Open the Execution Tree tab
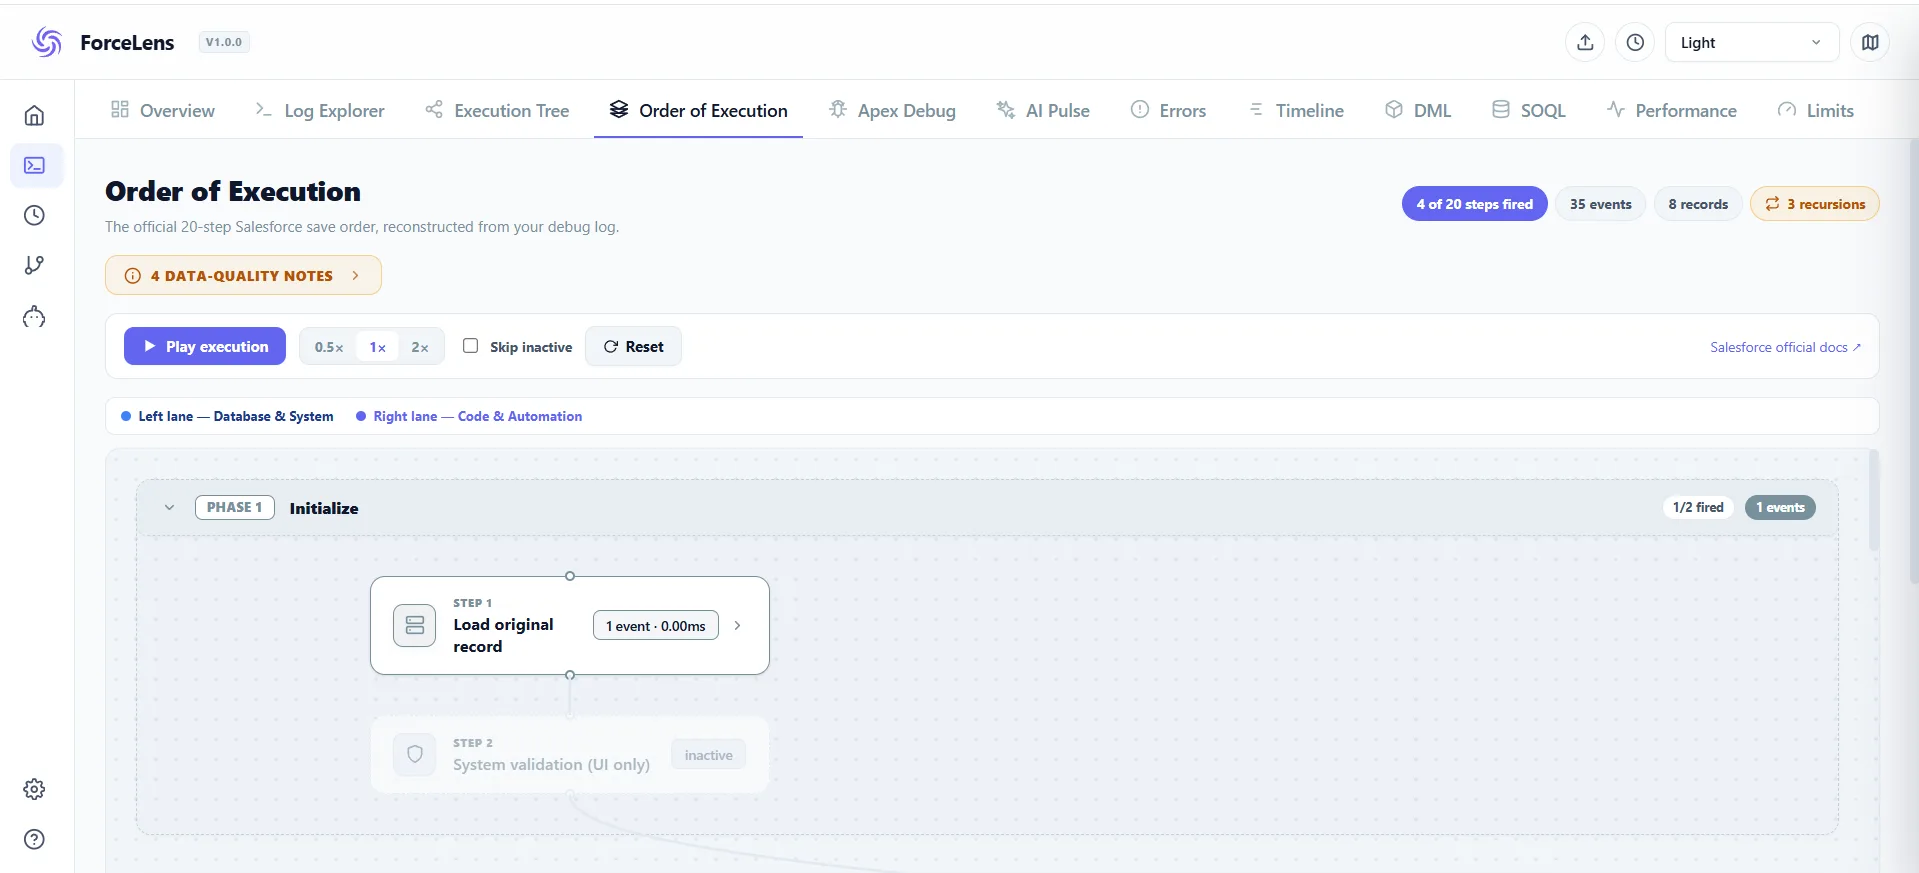The image size is (1919, 873). (x=497, y=110)
